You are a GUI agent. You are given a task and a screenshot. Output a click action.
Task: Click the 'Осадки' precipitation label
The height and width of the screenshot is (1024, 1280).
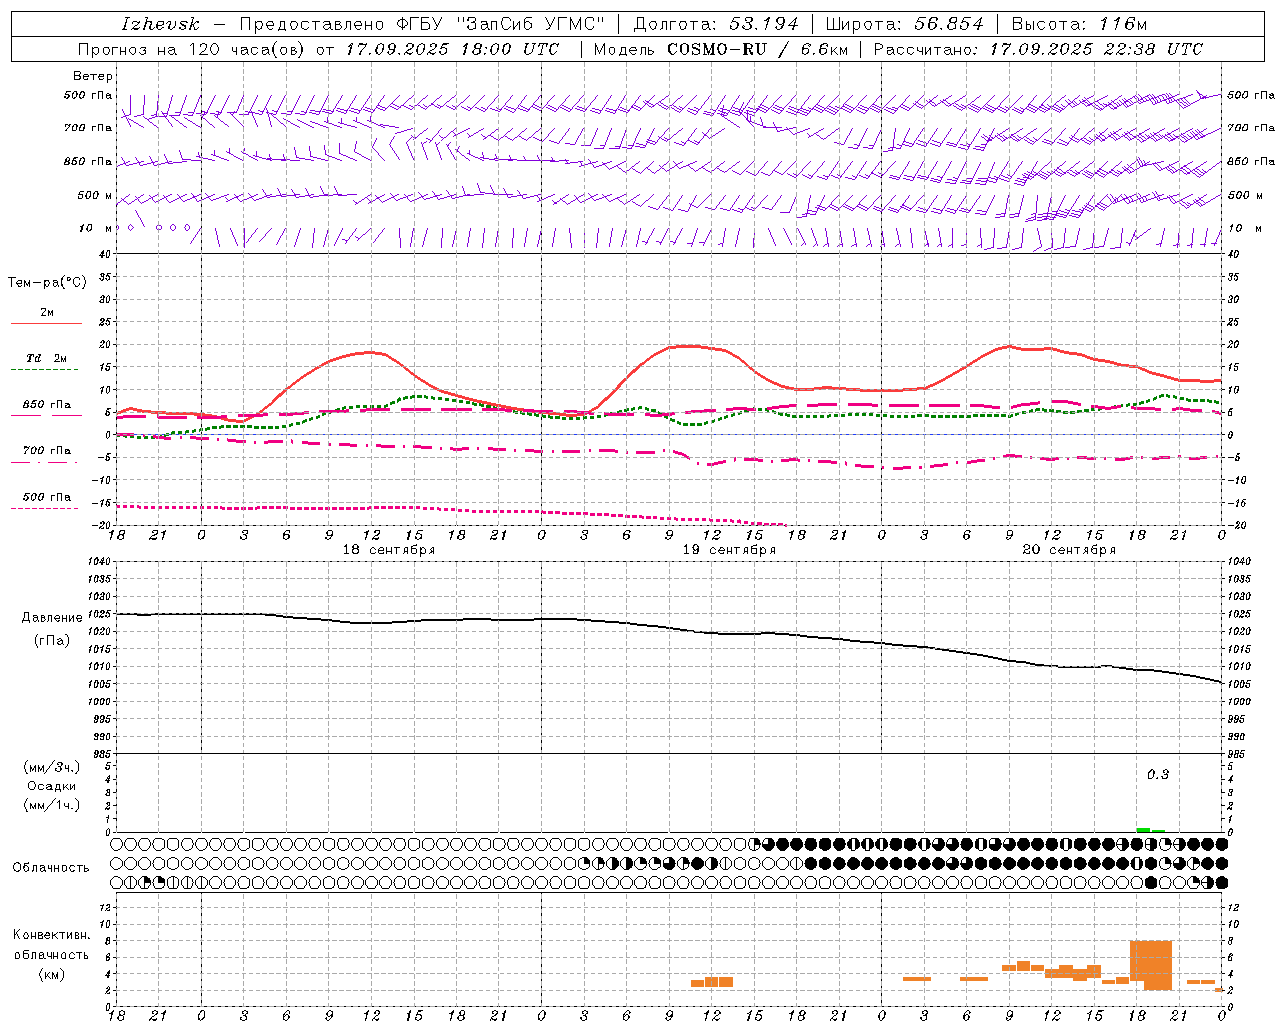(52, 786)
